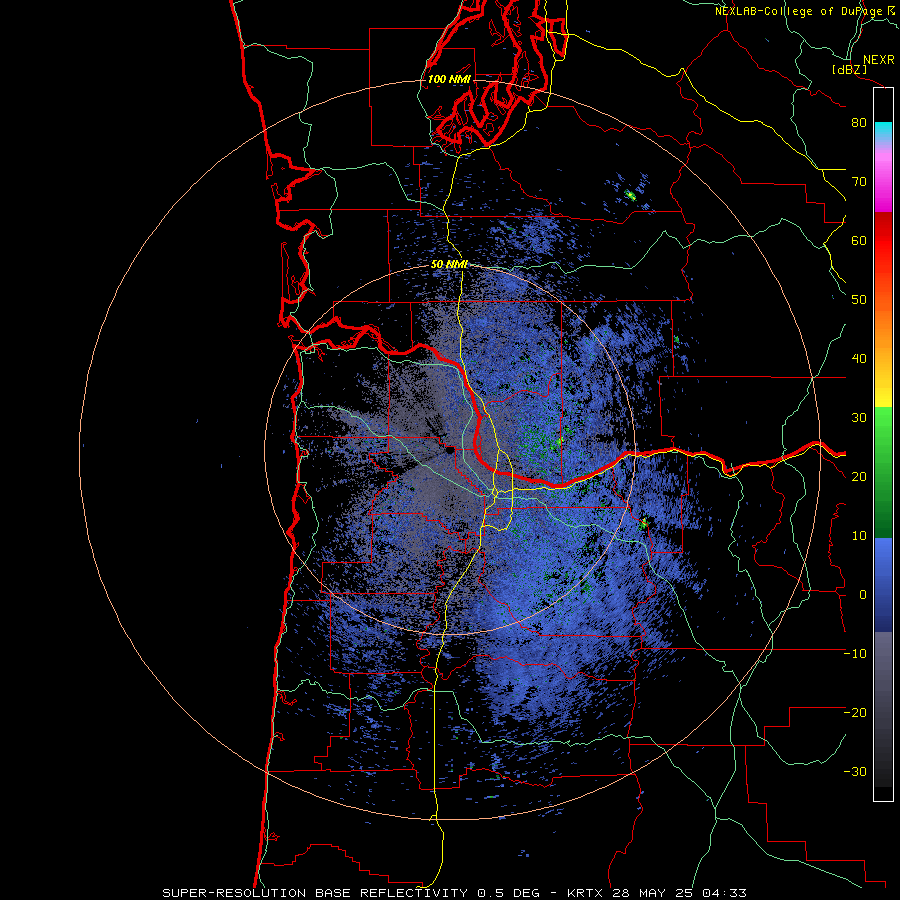This screenshot has width=900, height=900.
Task: Click the 40 value on the dBZ scale
Action: point(859,359)
